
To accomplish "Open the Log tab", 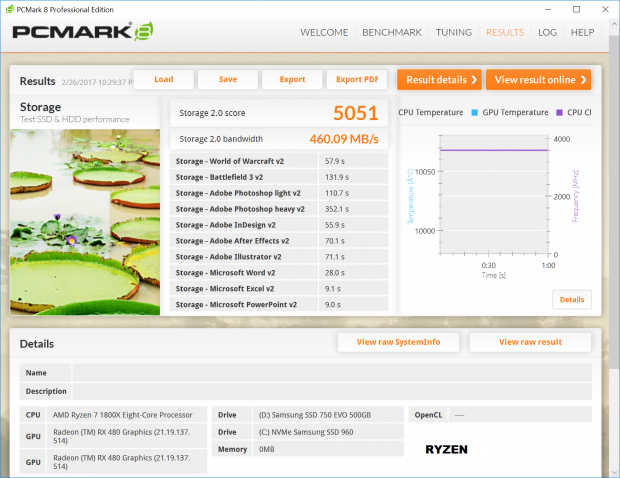I will pyautogui.click(x=547, y=32).
